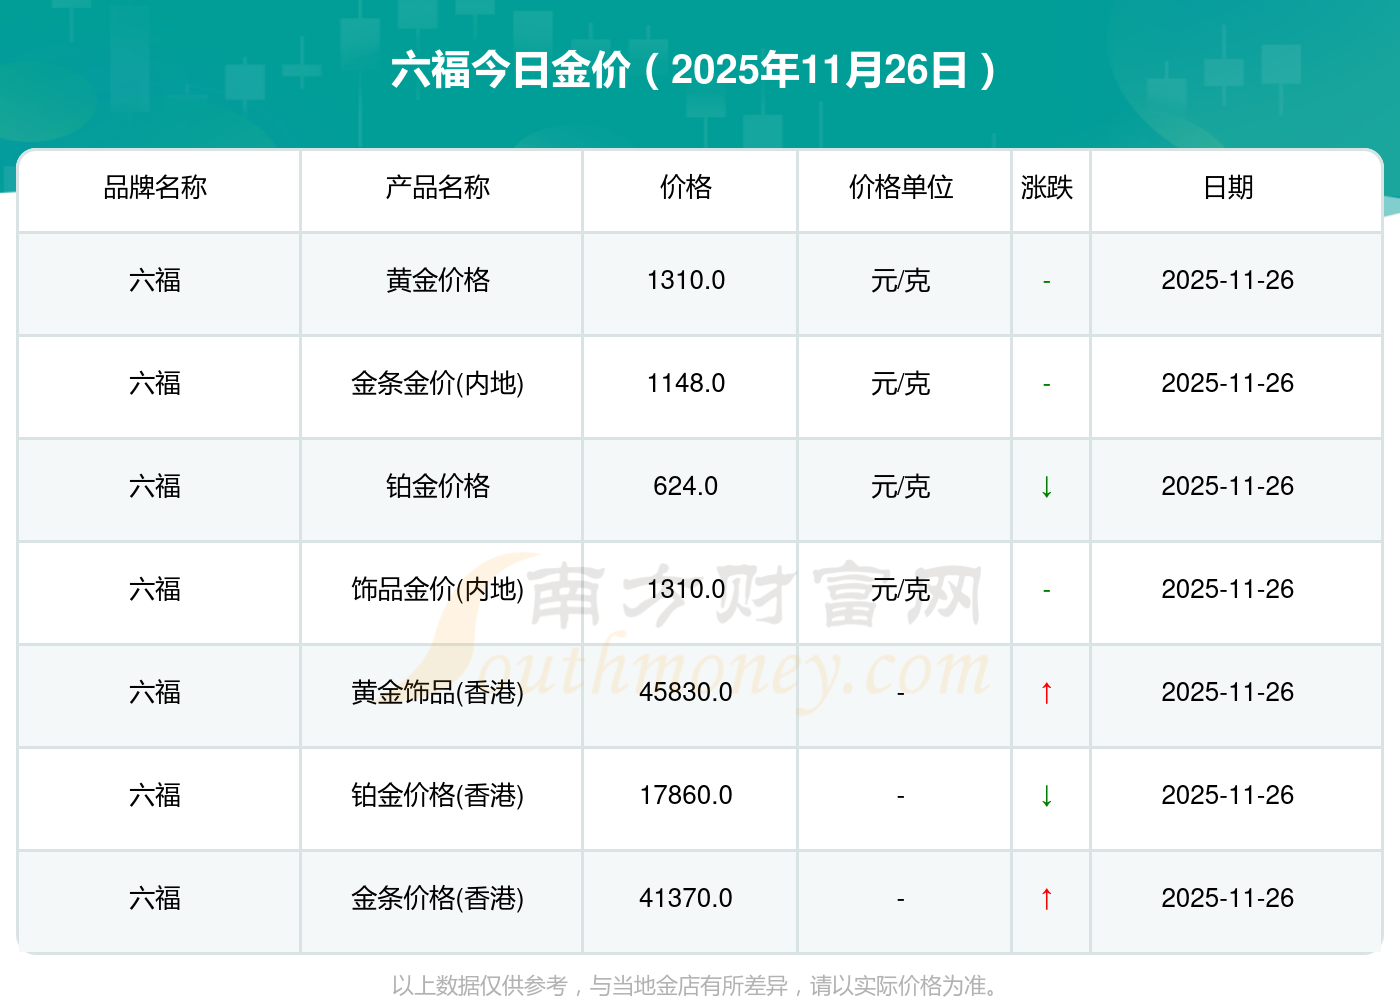Select the 元/克 unit for 饰品金价(内地)

point(901,589)
